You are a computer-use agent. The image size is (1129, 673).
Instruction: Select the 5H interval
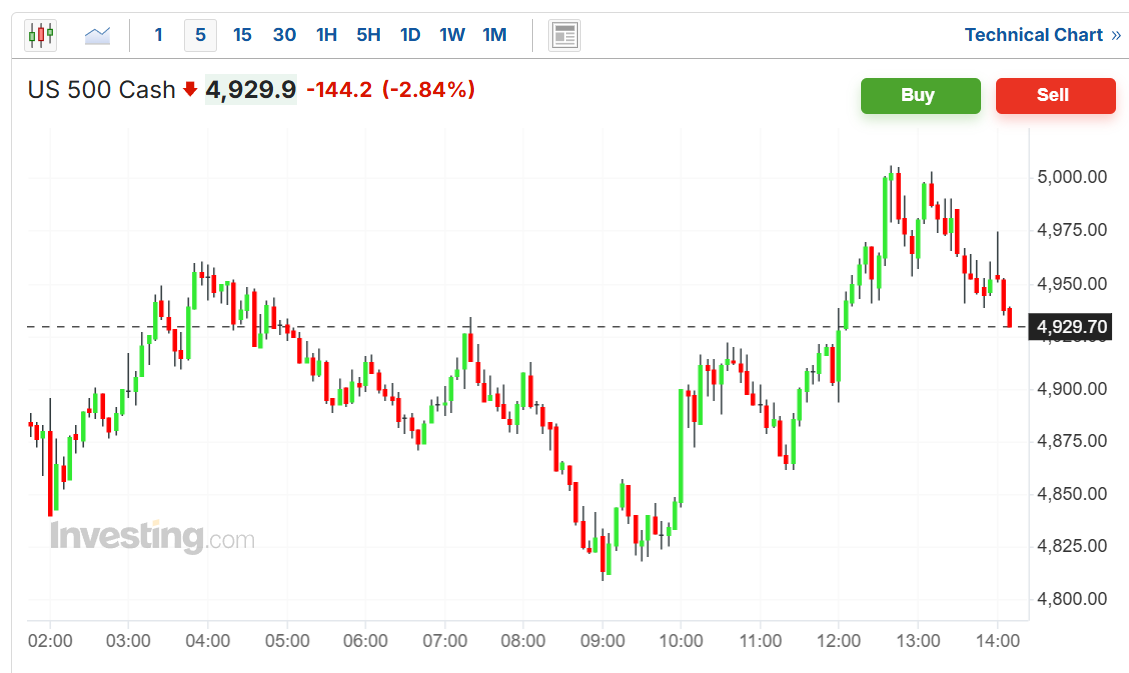click(368, 35)
